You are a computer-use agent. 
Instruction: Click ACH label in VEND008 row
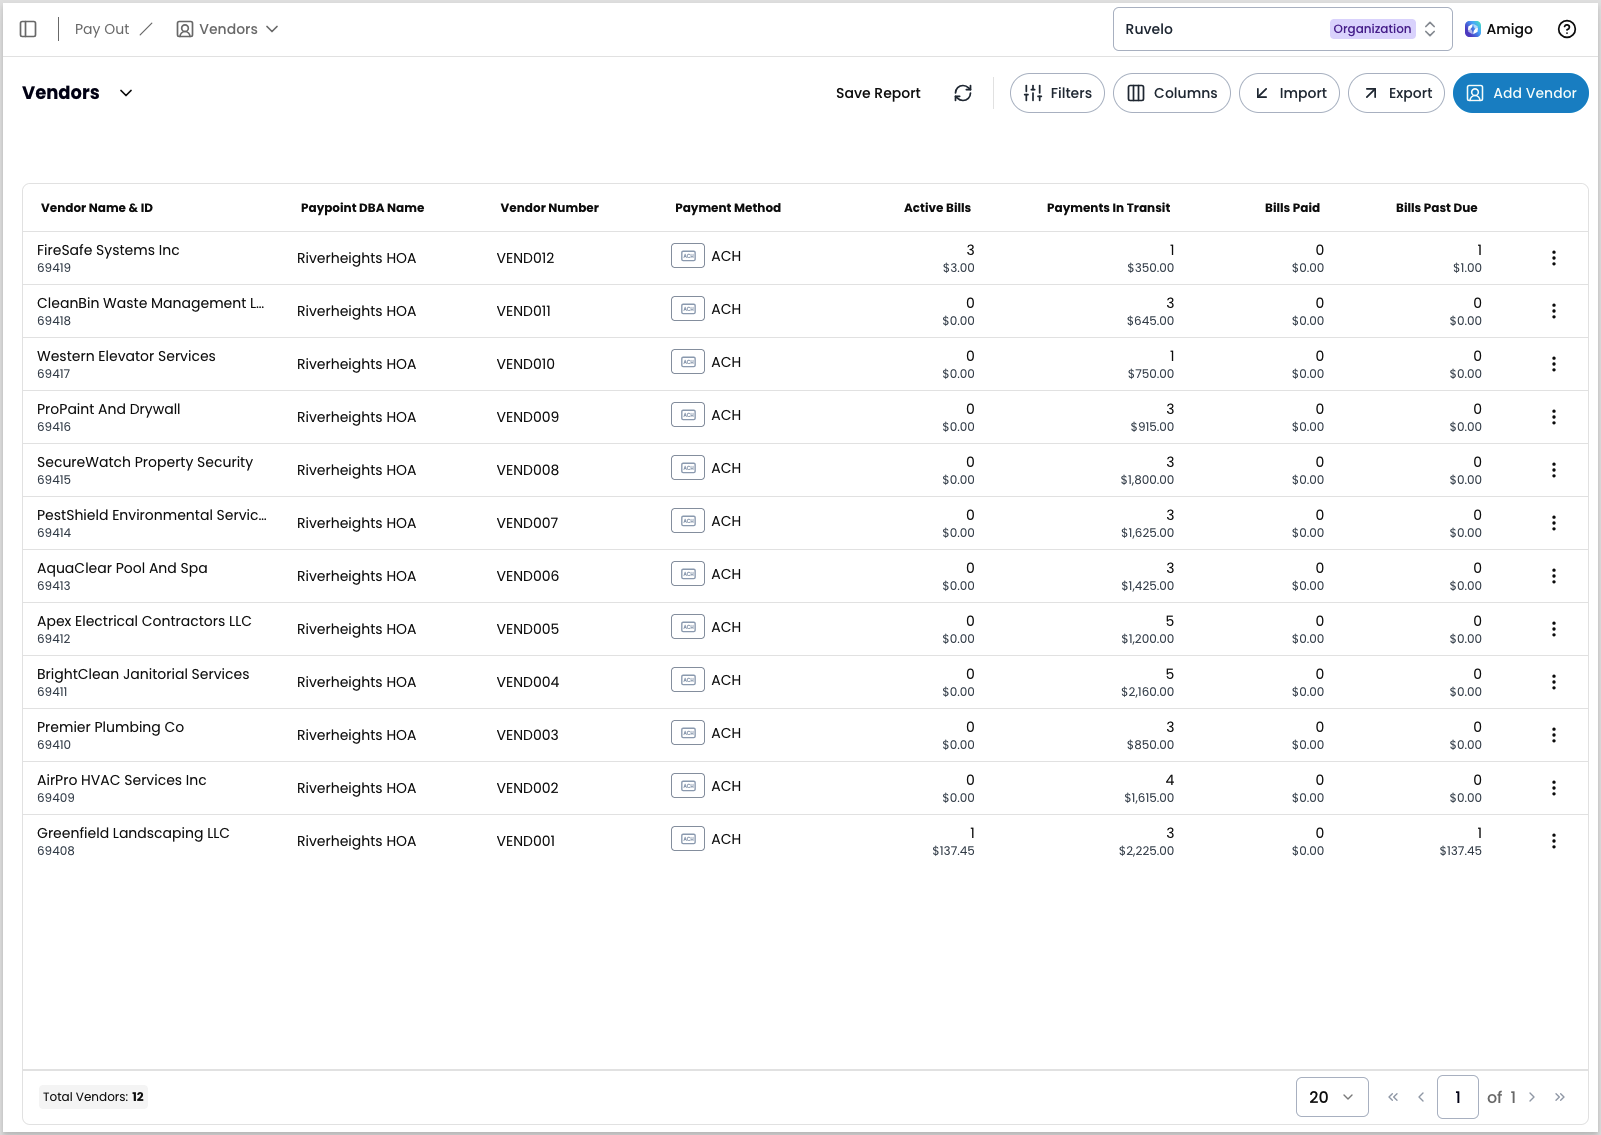click(x=726, y=468)
